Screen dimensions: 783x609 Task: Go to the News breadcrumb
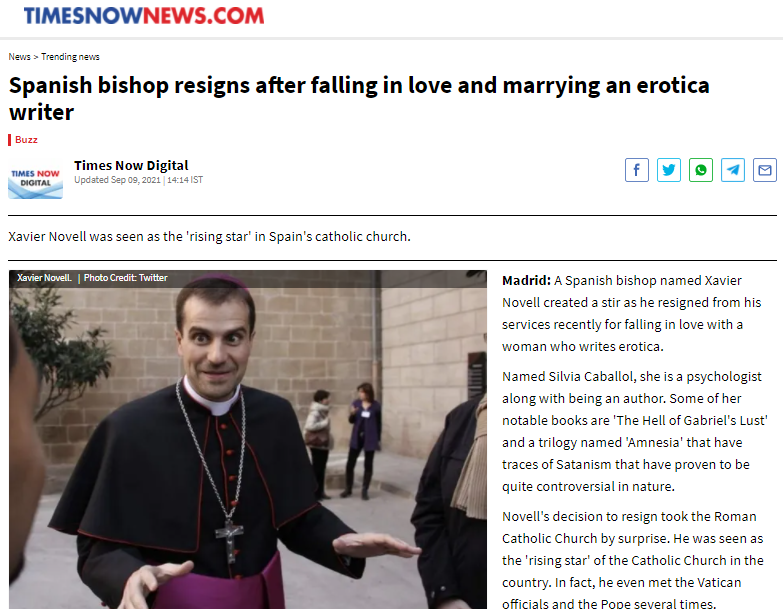19,57
